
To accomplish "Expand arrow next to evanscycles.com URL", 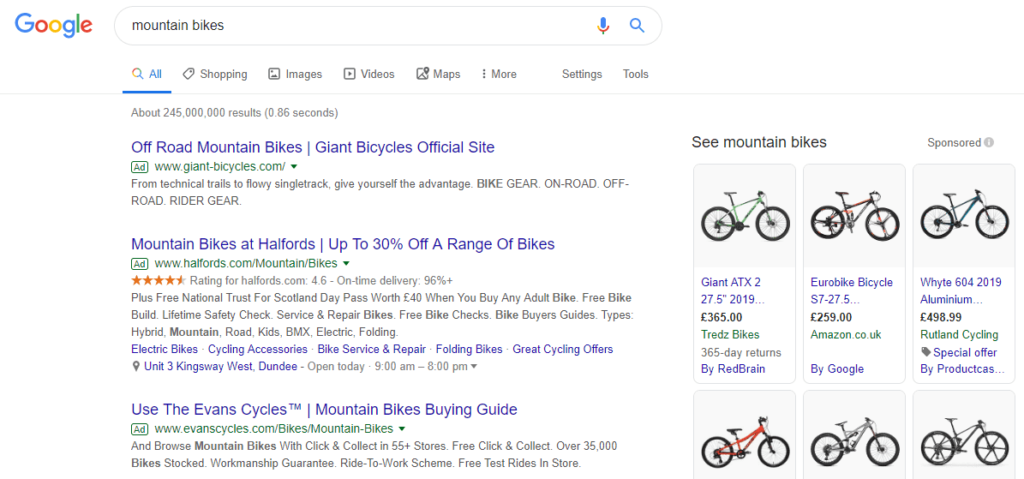I will (x=402, y=429).
